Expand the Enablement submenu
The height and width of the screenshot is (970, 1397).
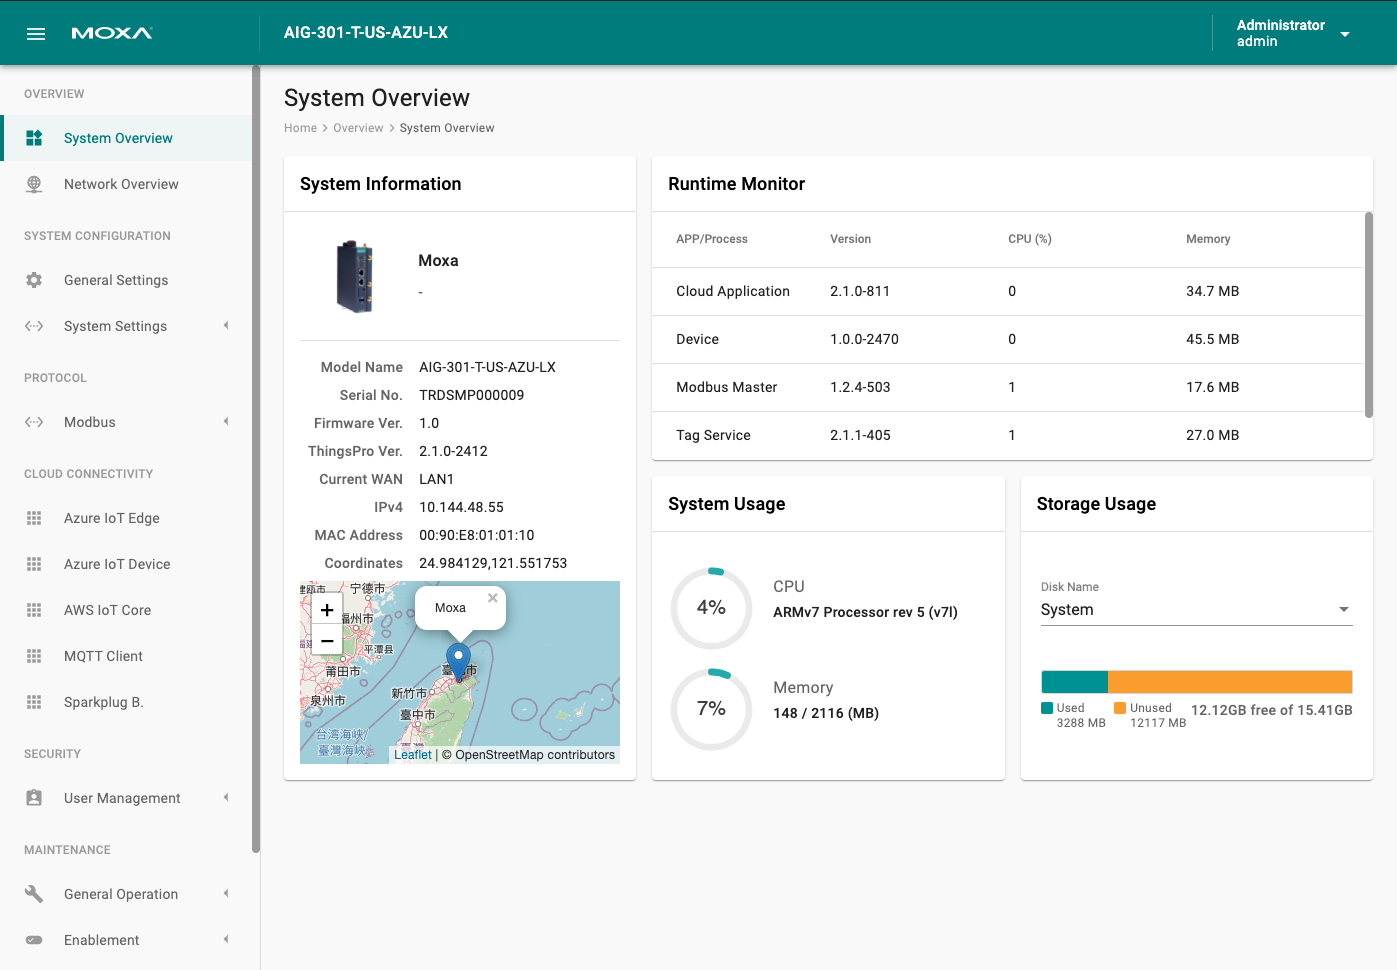coord(226,940)
